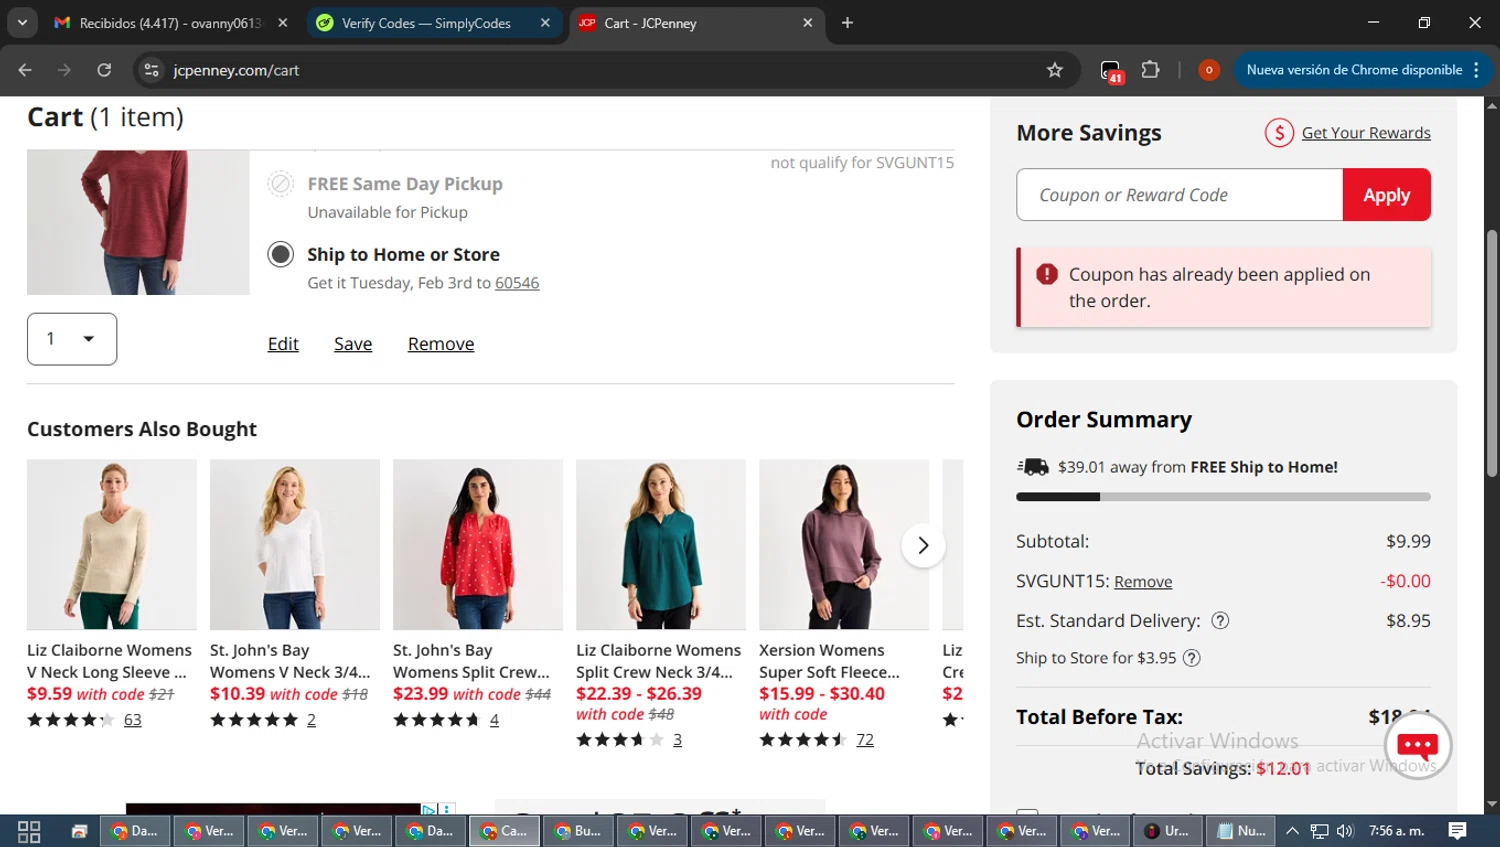
Task: Open the quantity dropdown
Action: [72, 339]
